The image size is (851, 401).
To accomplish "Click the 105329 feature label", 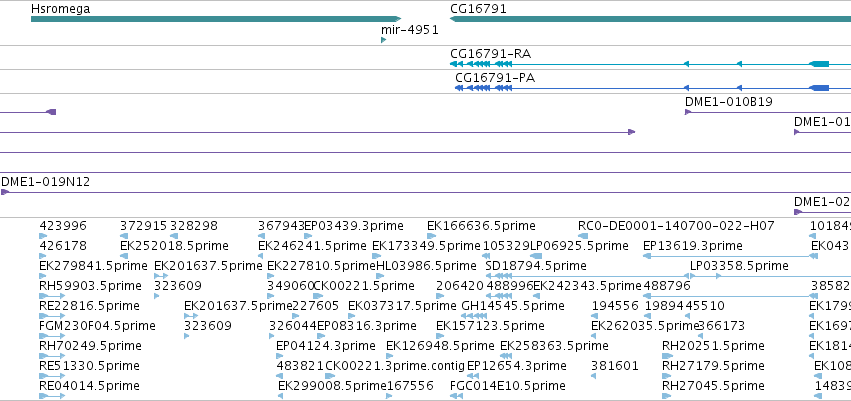I will (x=506, y=245).
